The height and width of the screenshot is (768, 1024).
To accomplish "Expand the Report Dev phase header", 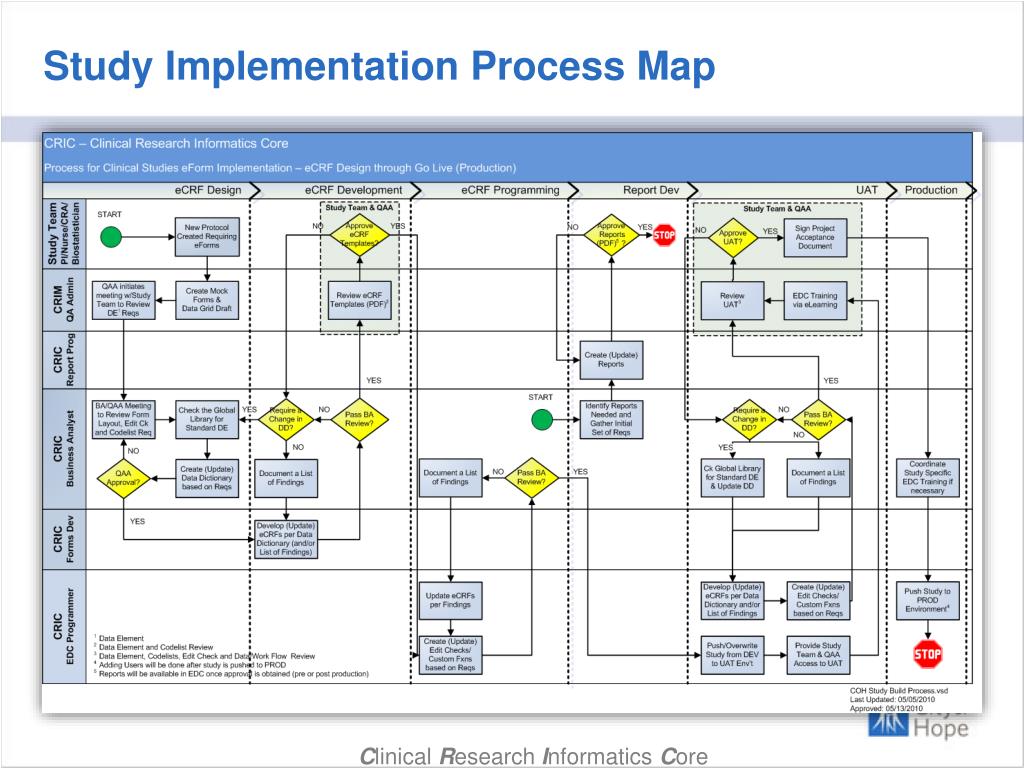I will [652, 190].
